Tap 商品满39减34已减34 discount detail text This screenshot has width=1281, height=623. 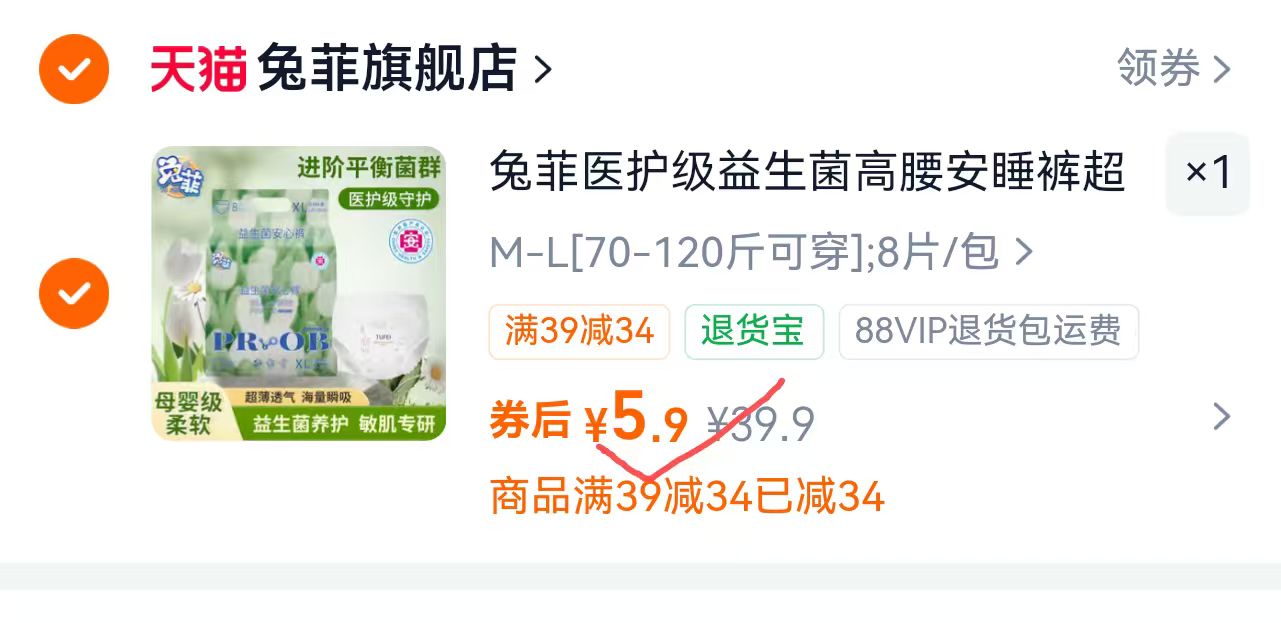687,496
